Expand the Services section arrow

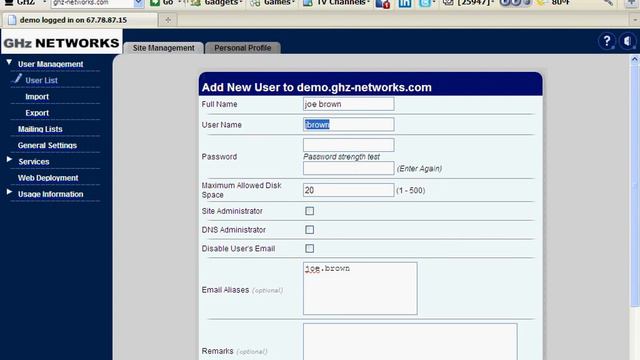(9, 160)
